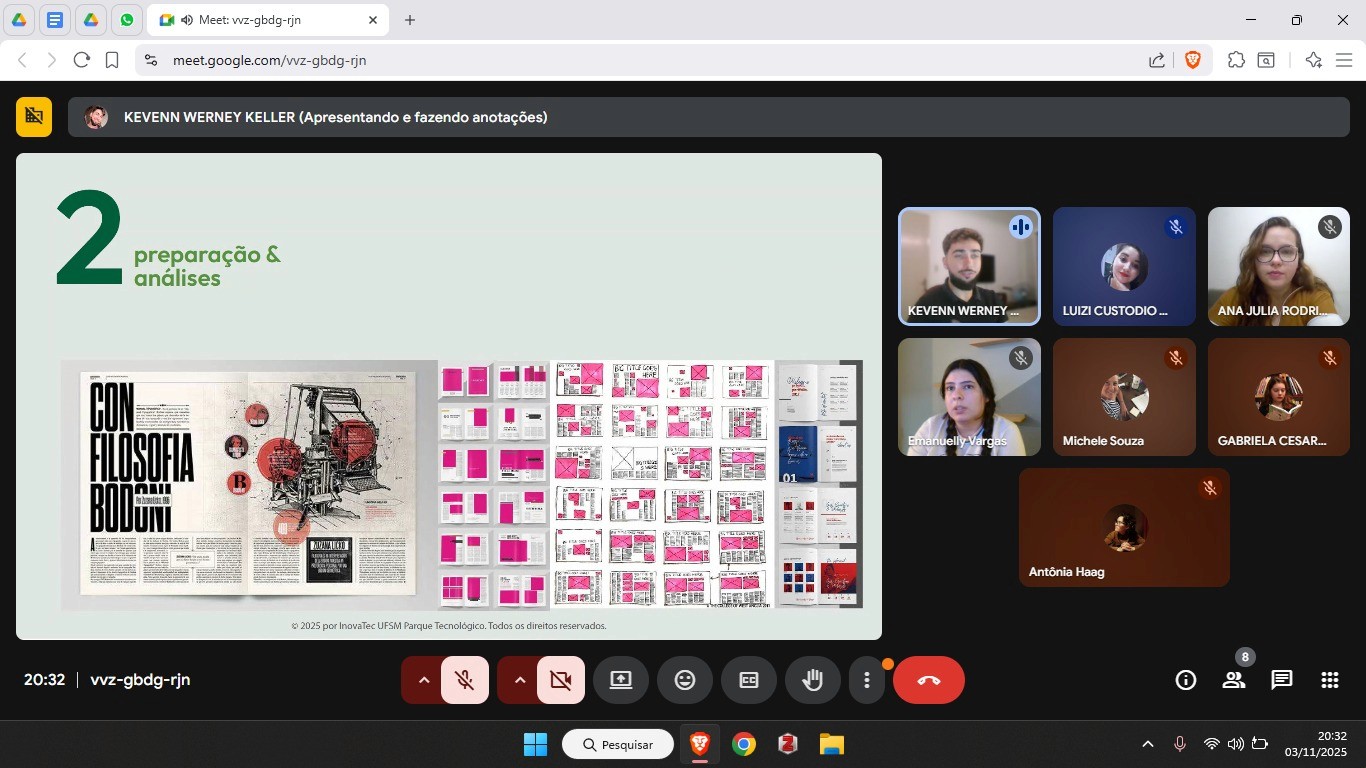Click the taskbar microphone indicator
The height and width of the screenshot is (768, 1366).
pyautogui.click(x=1180, y=744)
